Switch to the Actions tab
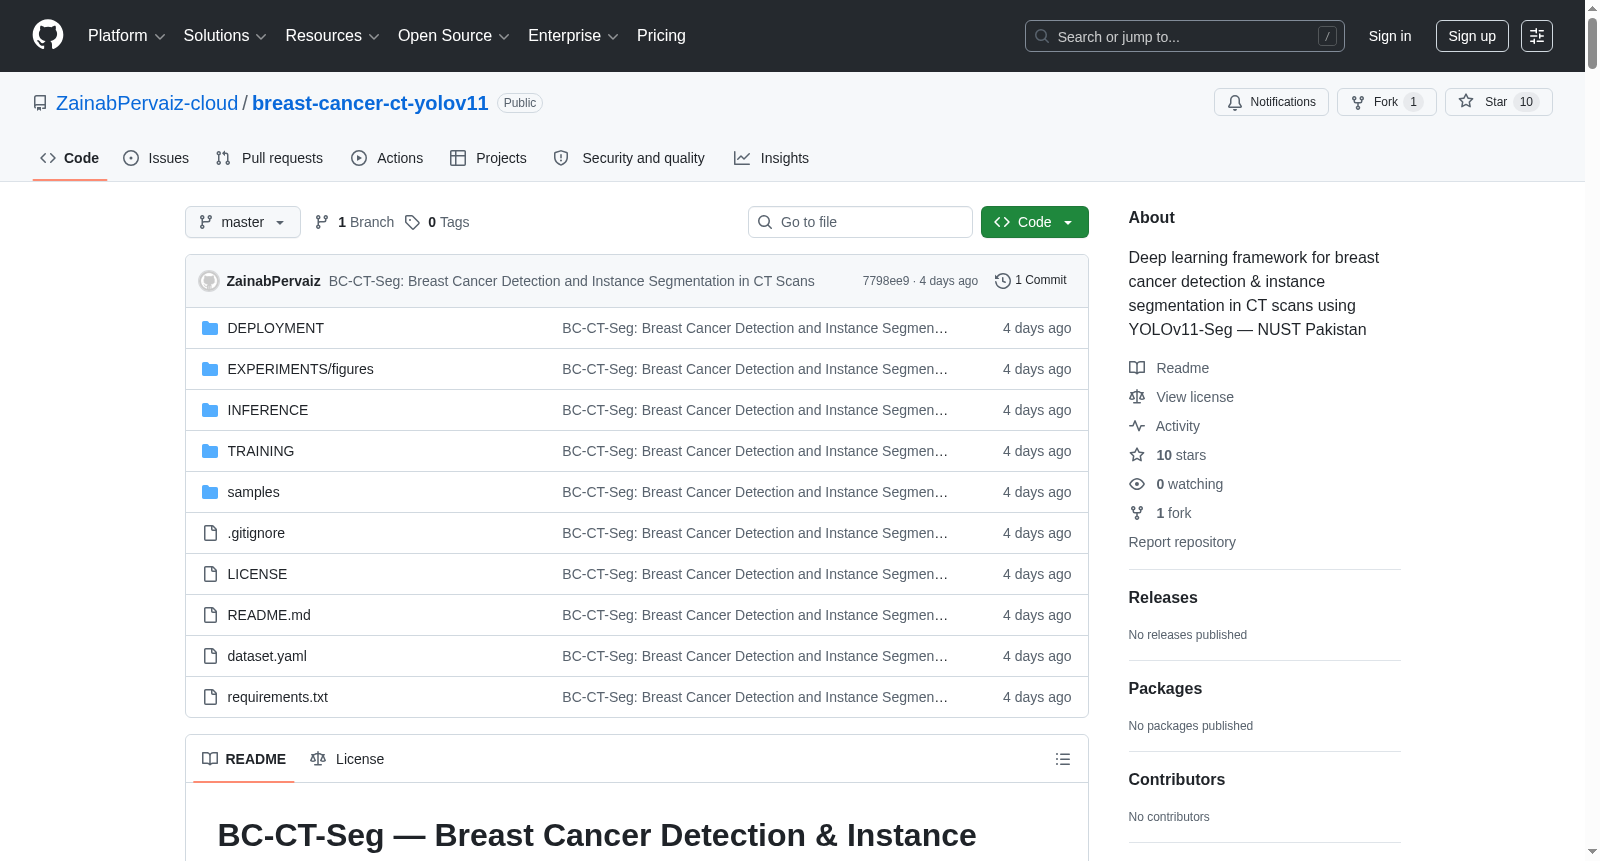 (387, 158)
